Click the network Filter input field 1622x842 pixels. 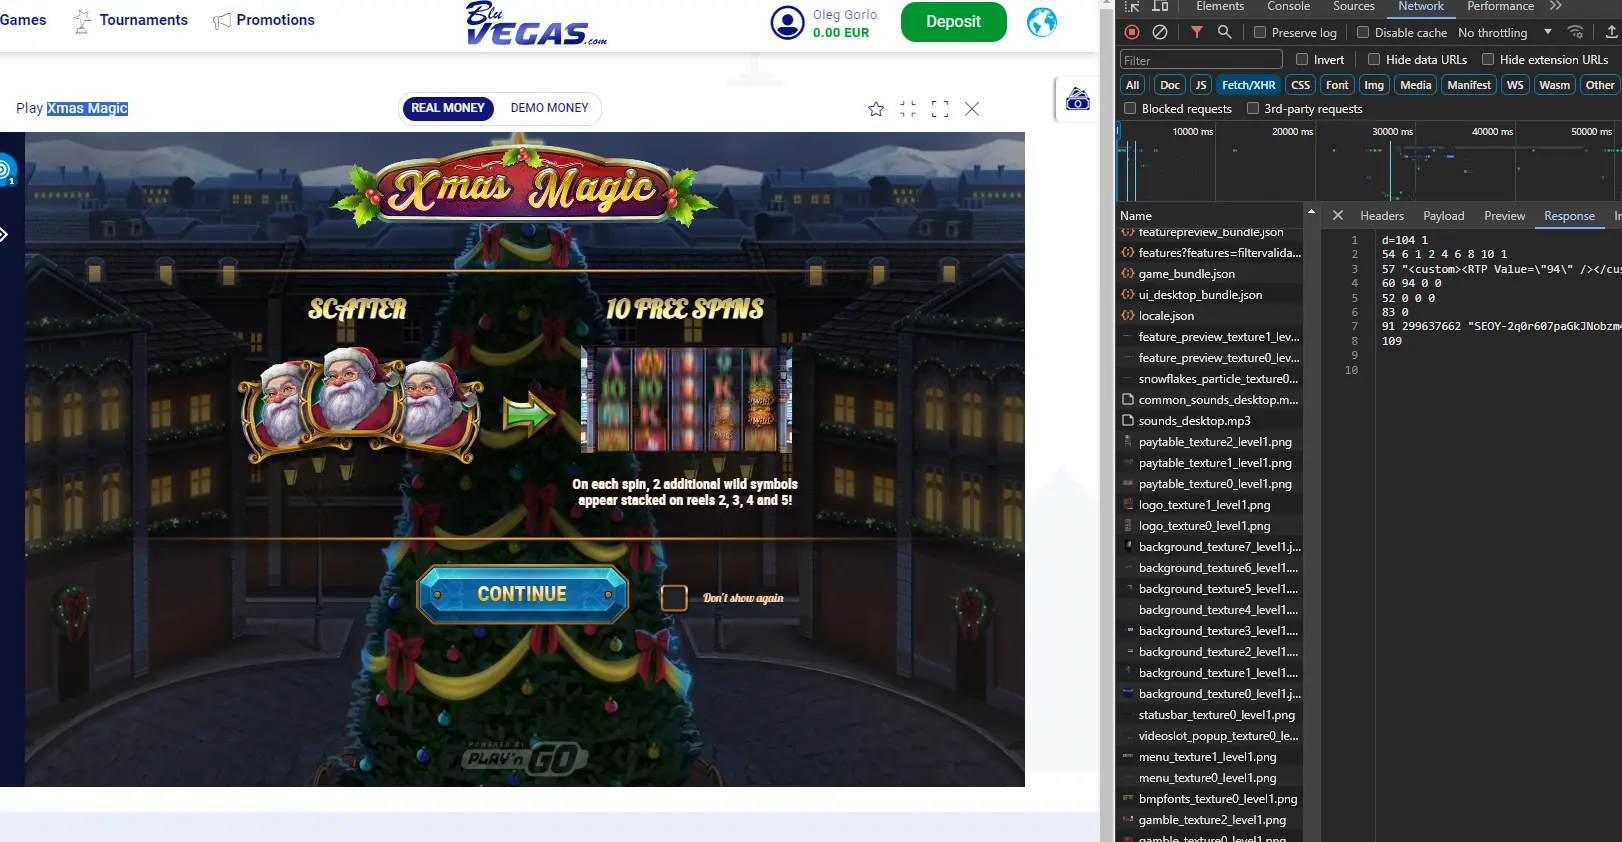point(1201,60)
